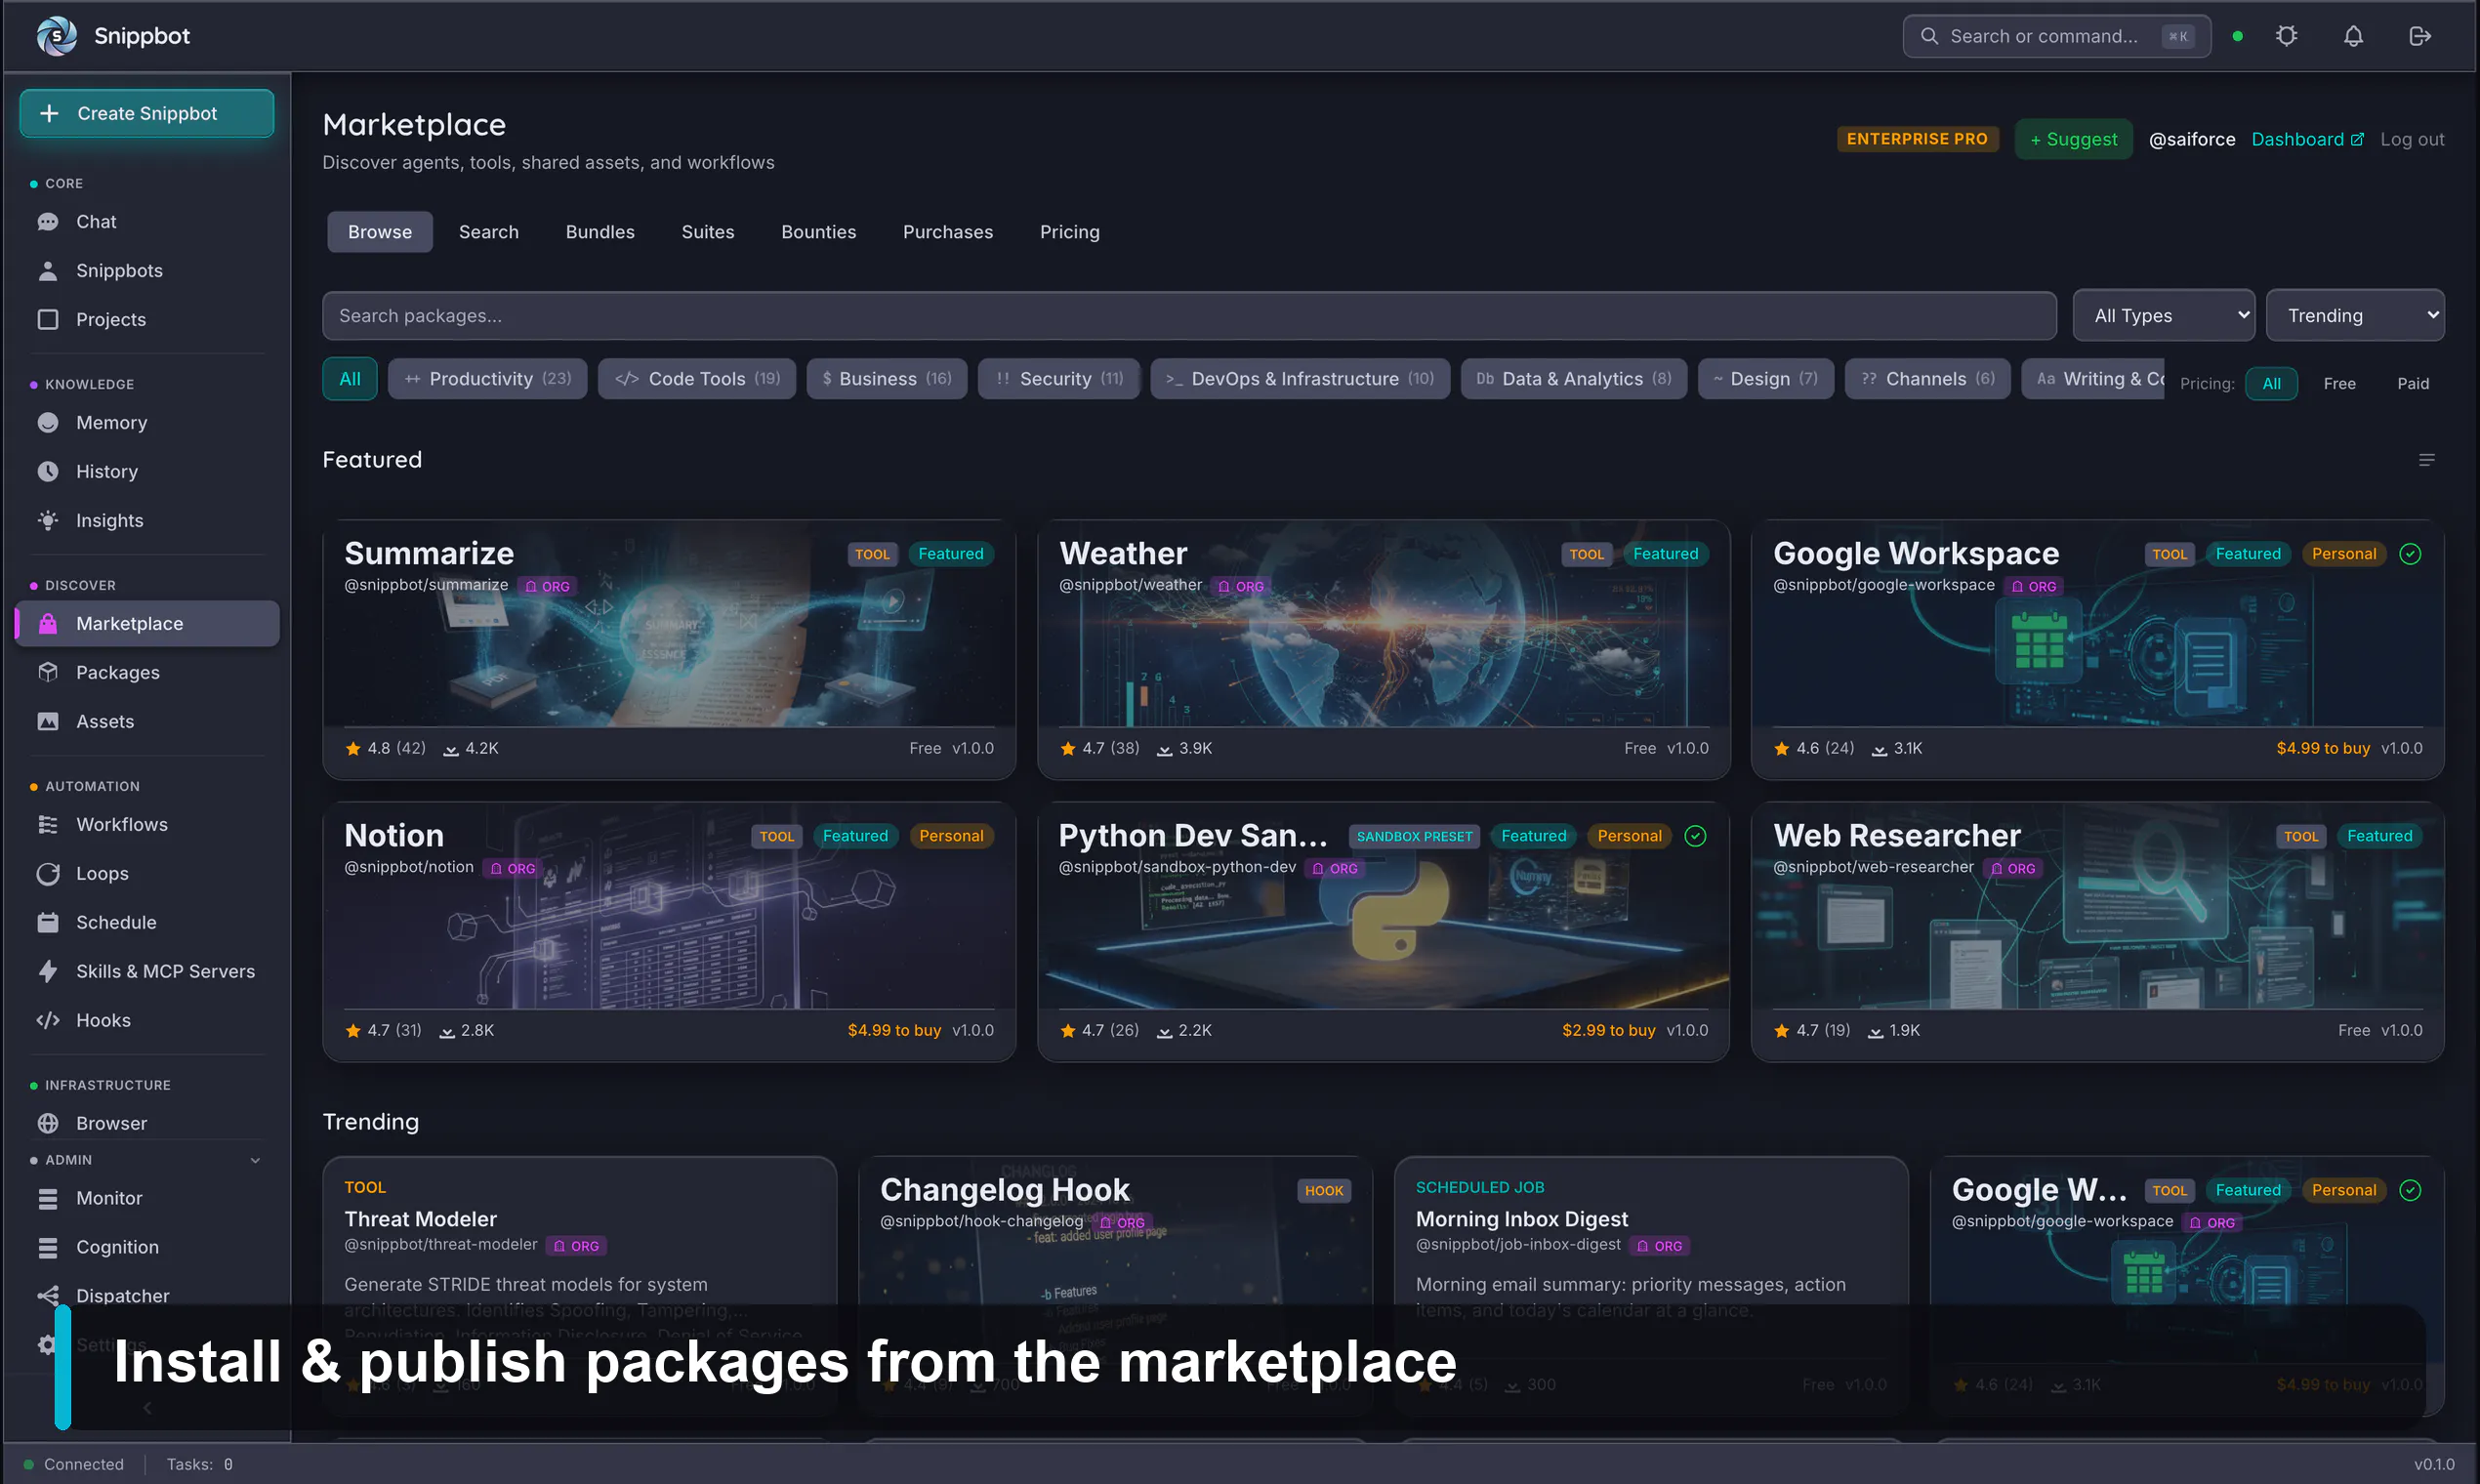Filter by Security category
2480x1484 pixels.
(1059, 379)
